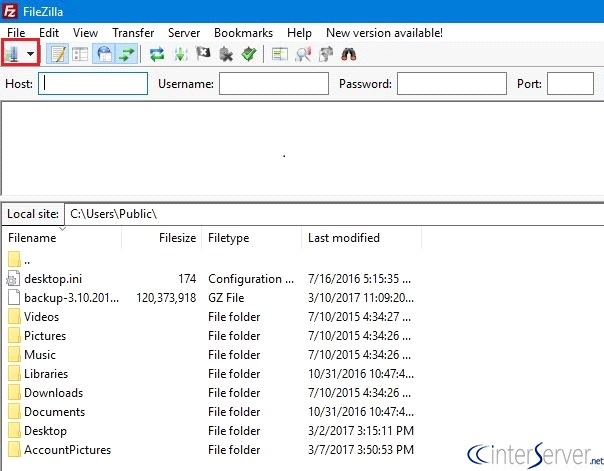Select the Desktop folder

point(45,431)
